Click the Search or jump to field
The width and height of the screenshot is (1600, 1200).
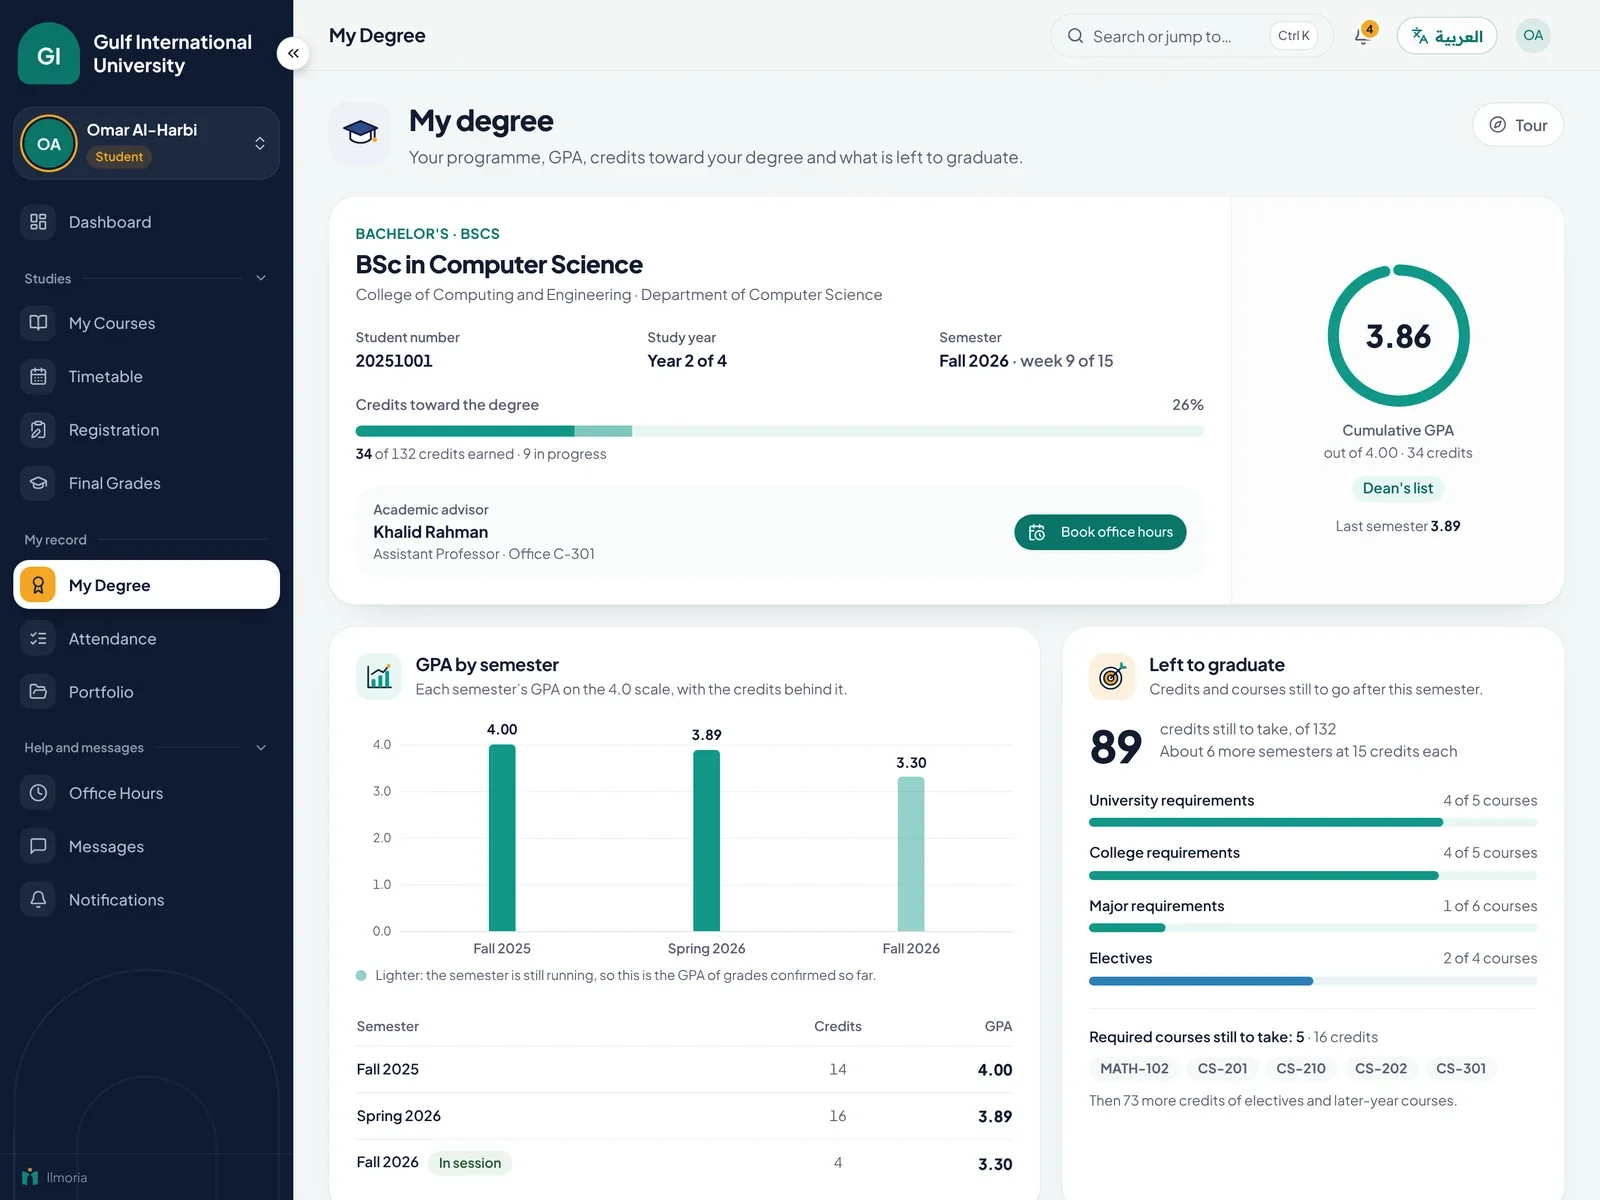(x=1191, y=36)
